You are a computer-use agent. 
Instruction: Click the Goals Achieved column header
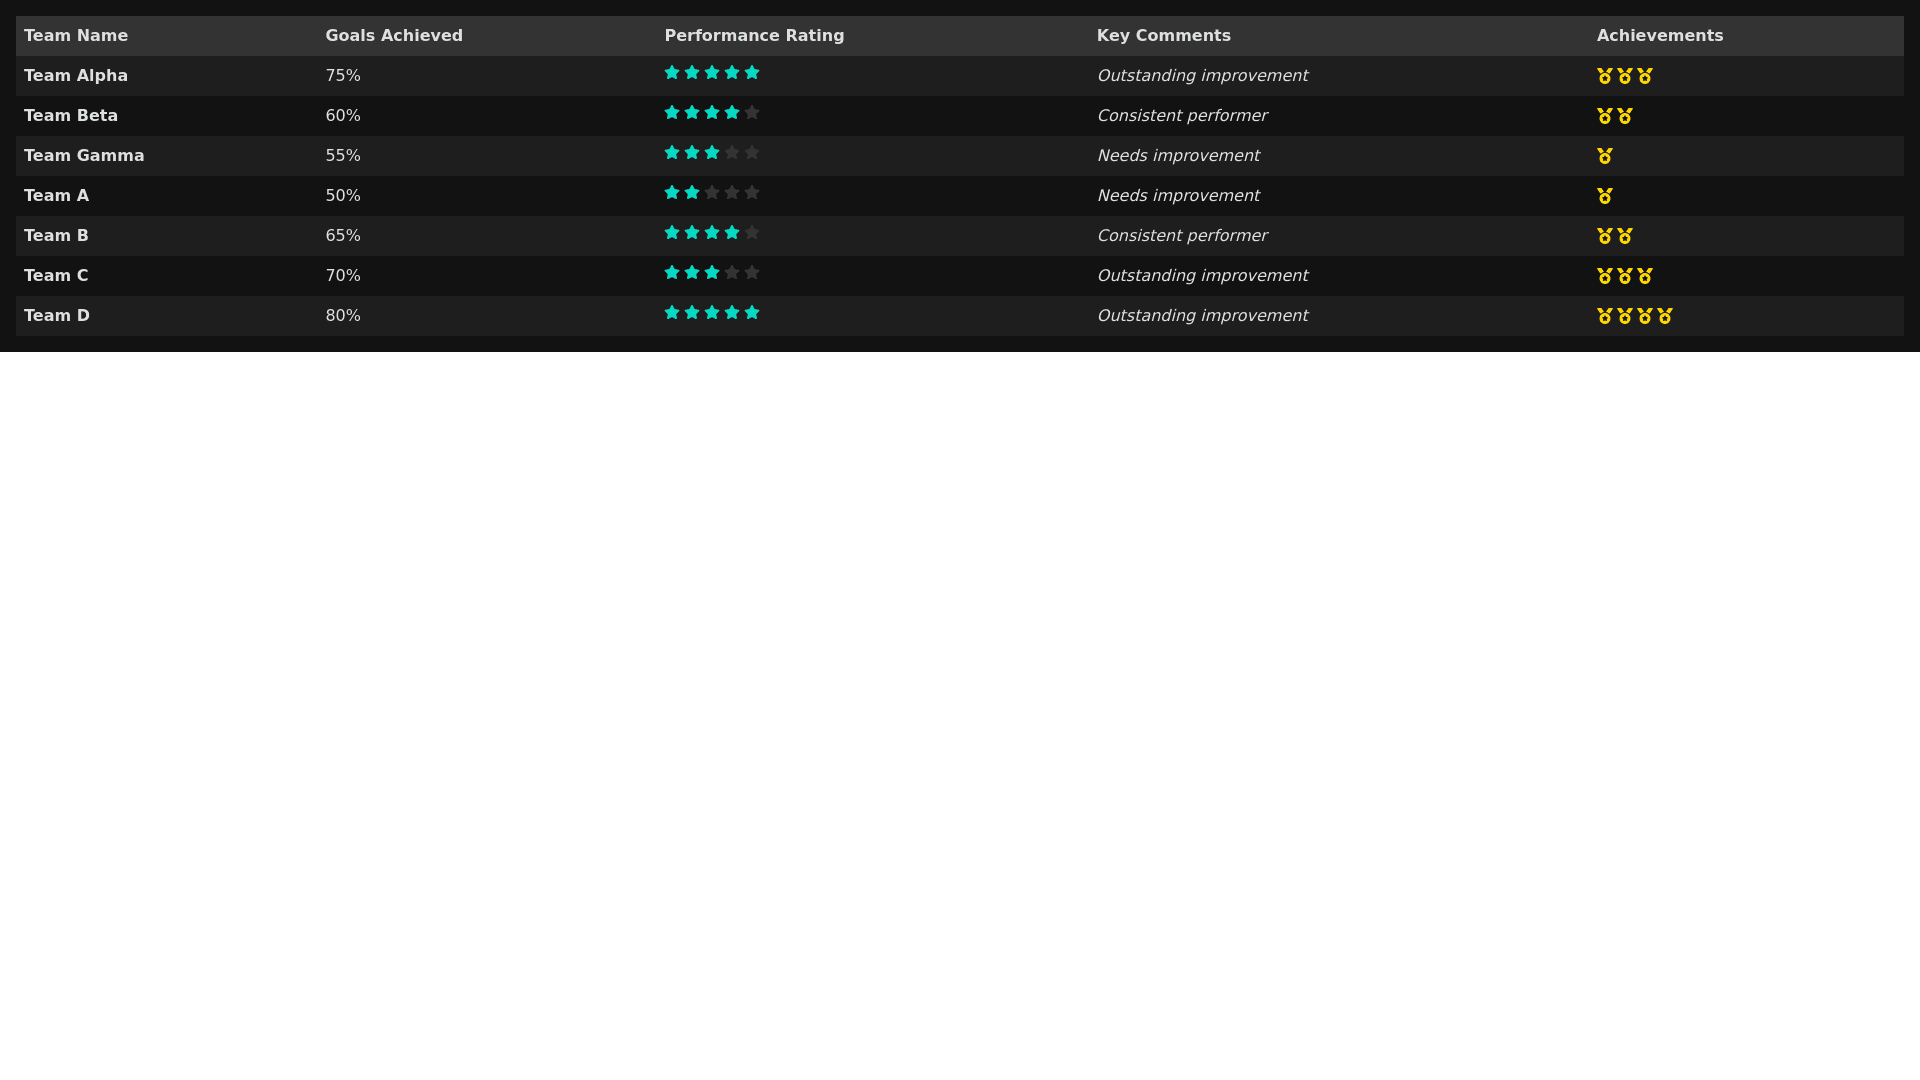pyautogui.click(x=394, y=36)
